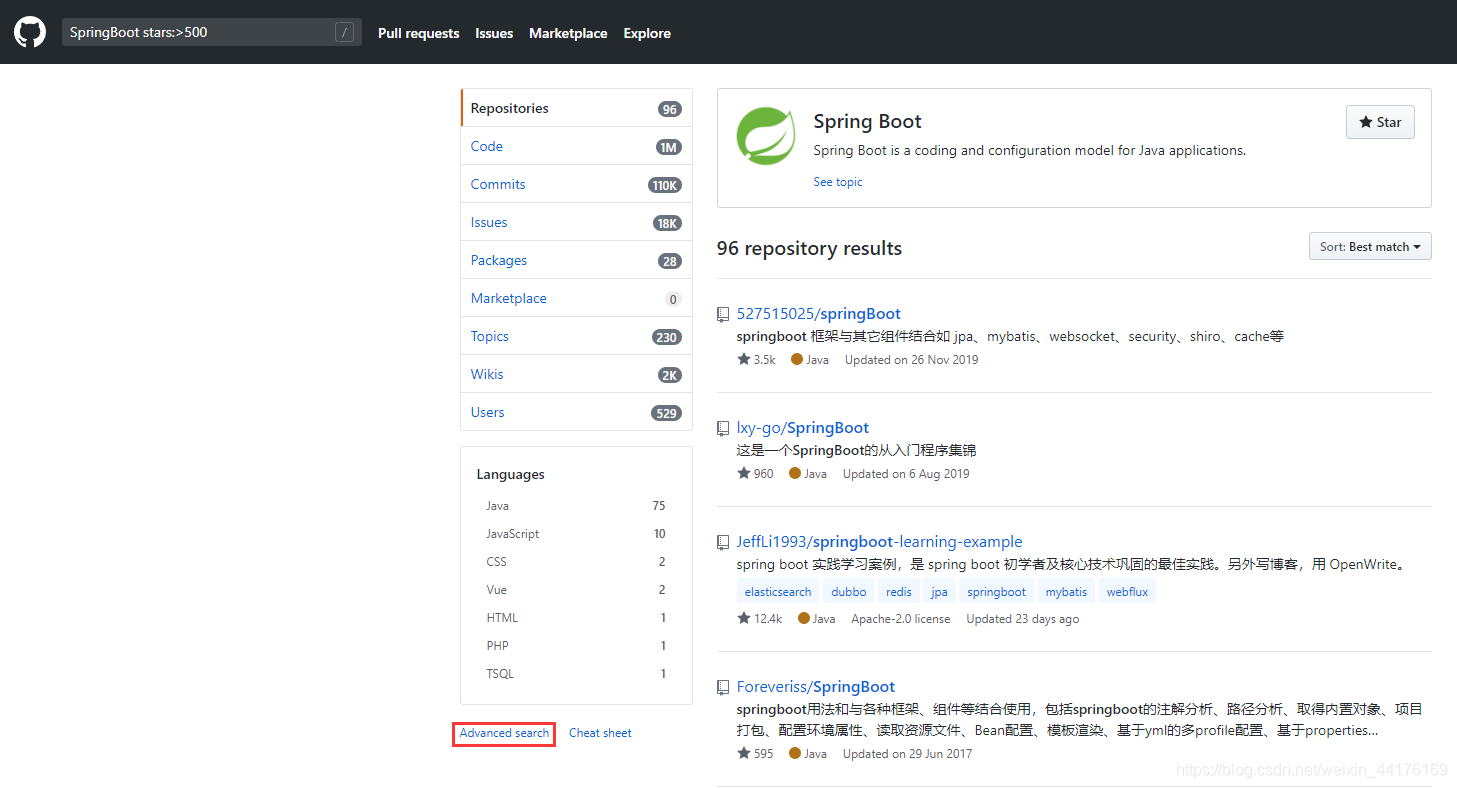
Task: Click the Spring Boot green leaf logo
Action: 766,136
